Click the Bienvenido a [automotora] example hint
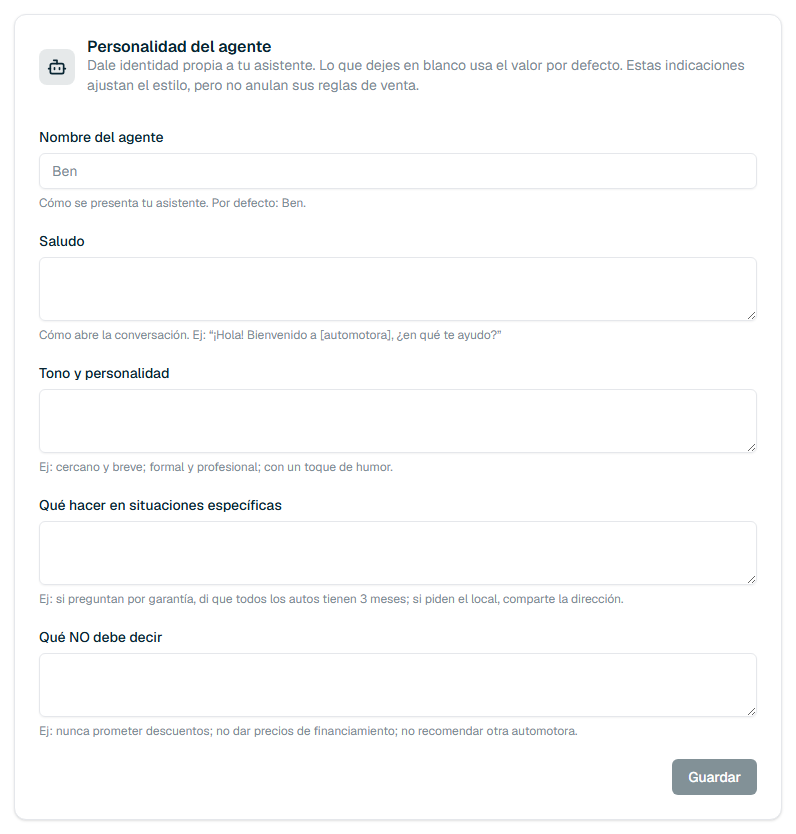The height and width of the screenshot is (834, 796). coord(270,335)
